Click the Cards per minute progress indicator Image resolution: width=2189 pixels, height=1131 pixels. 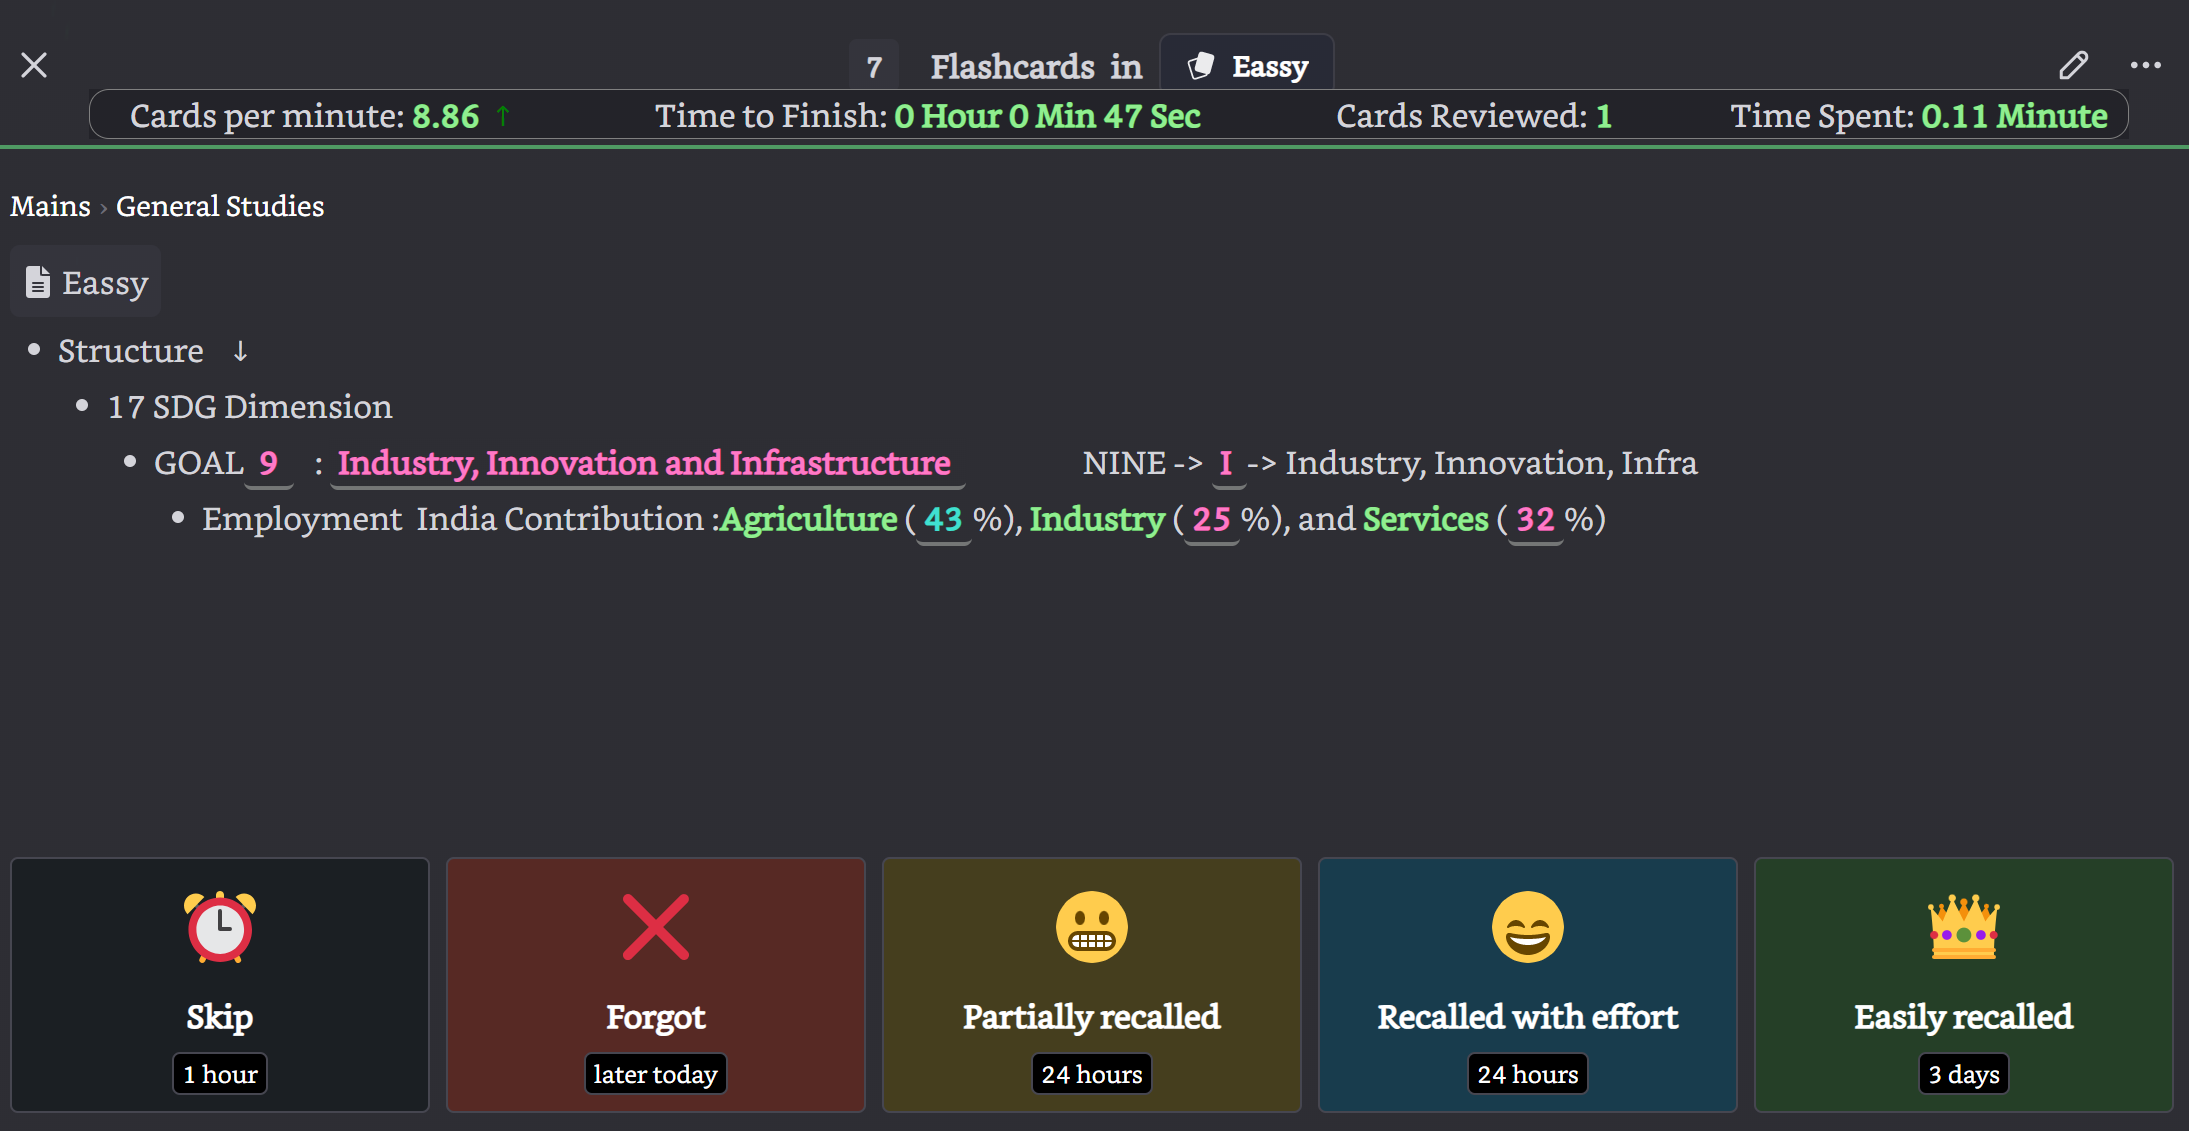click(x=305, y=115)
